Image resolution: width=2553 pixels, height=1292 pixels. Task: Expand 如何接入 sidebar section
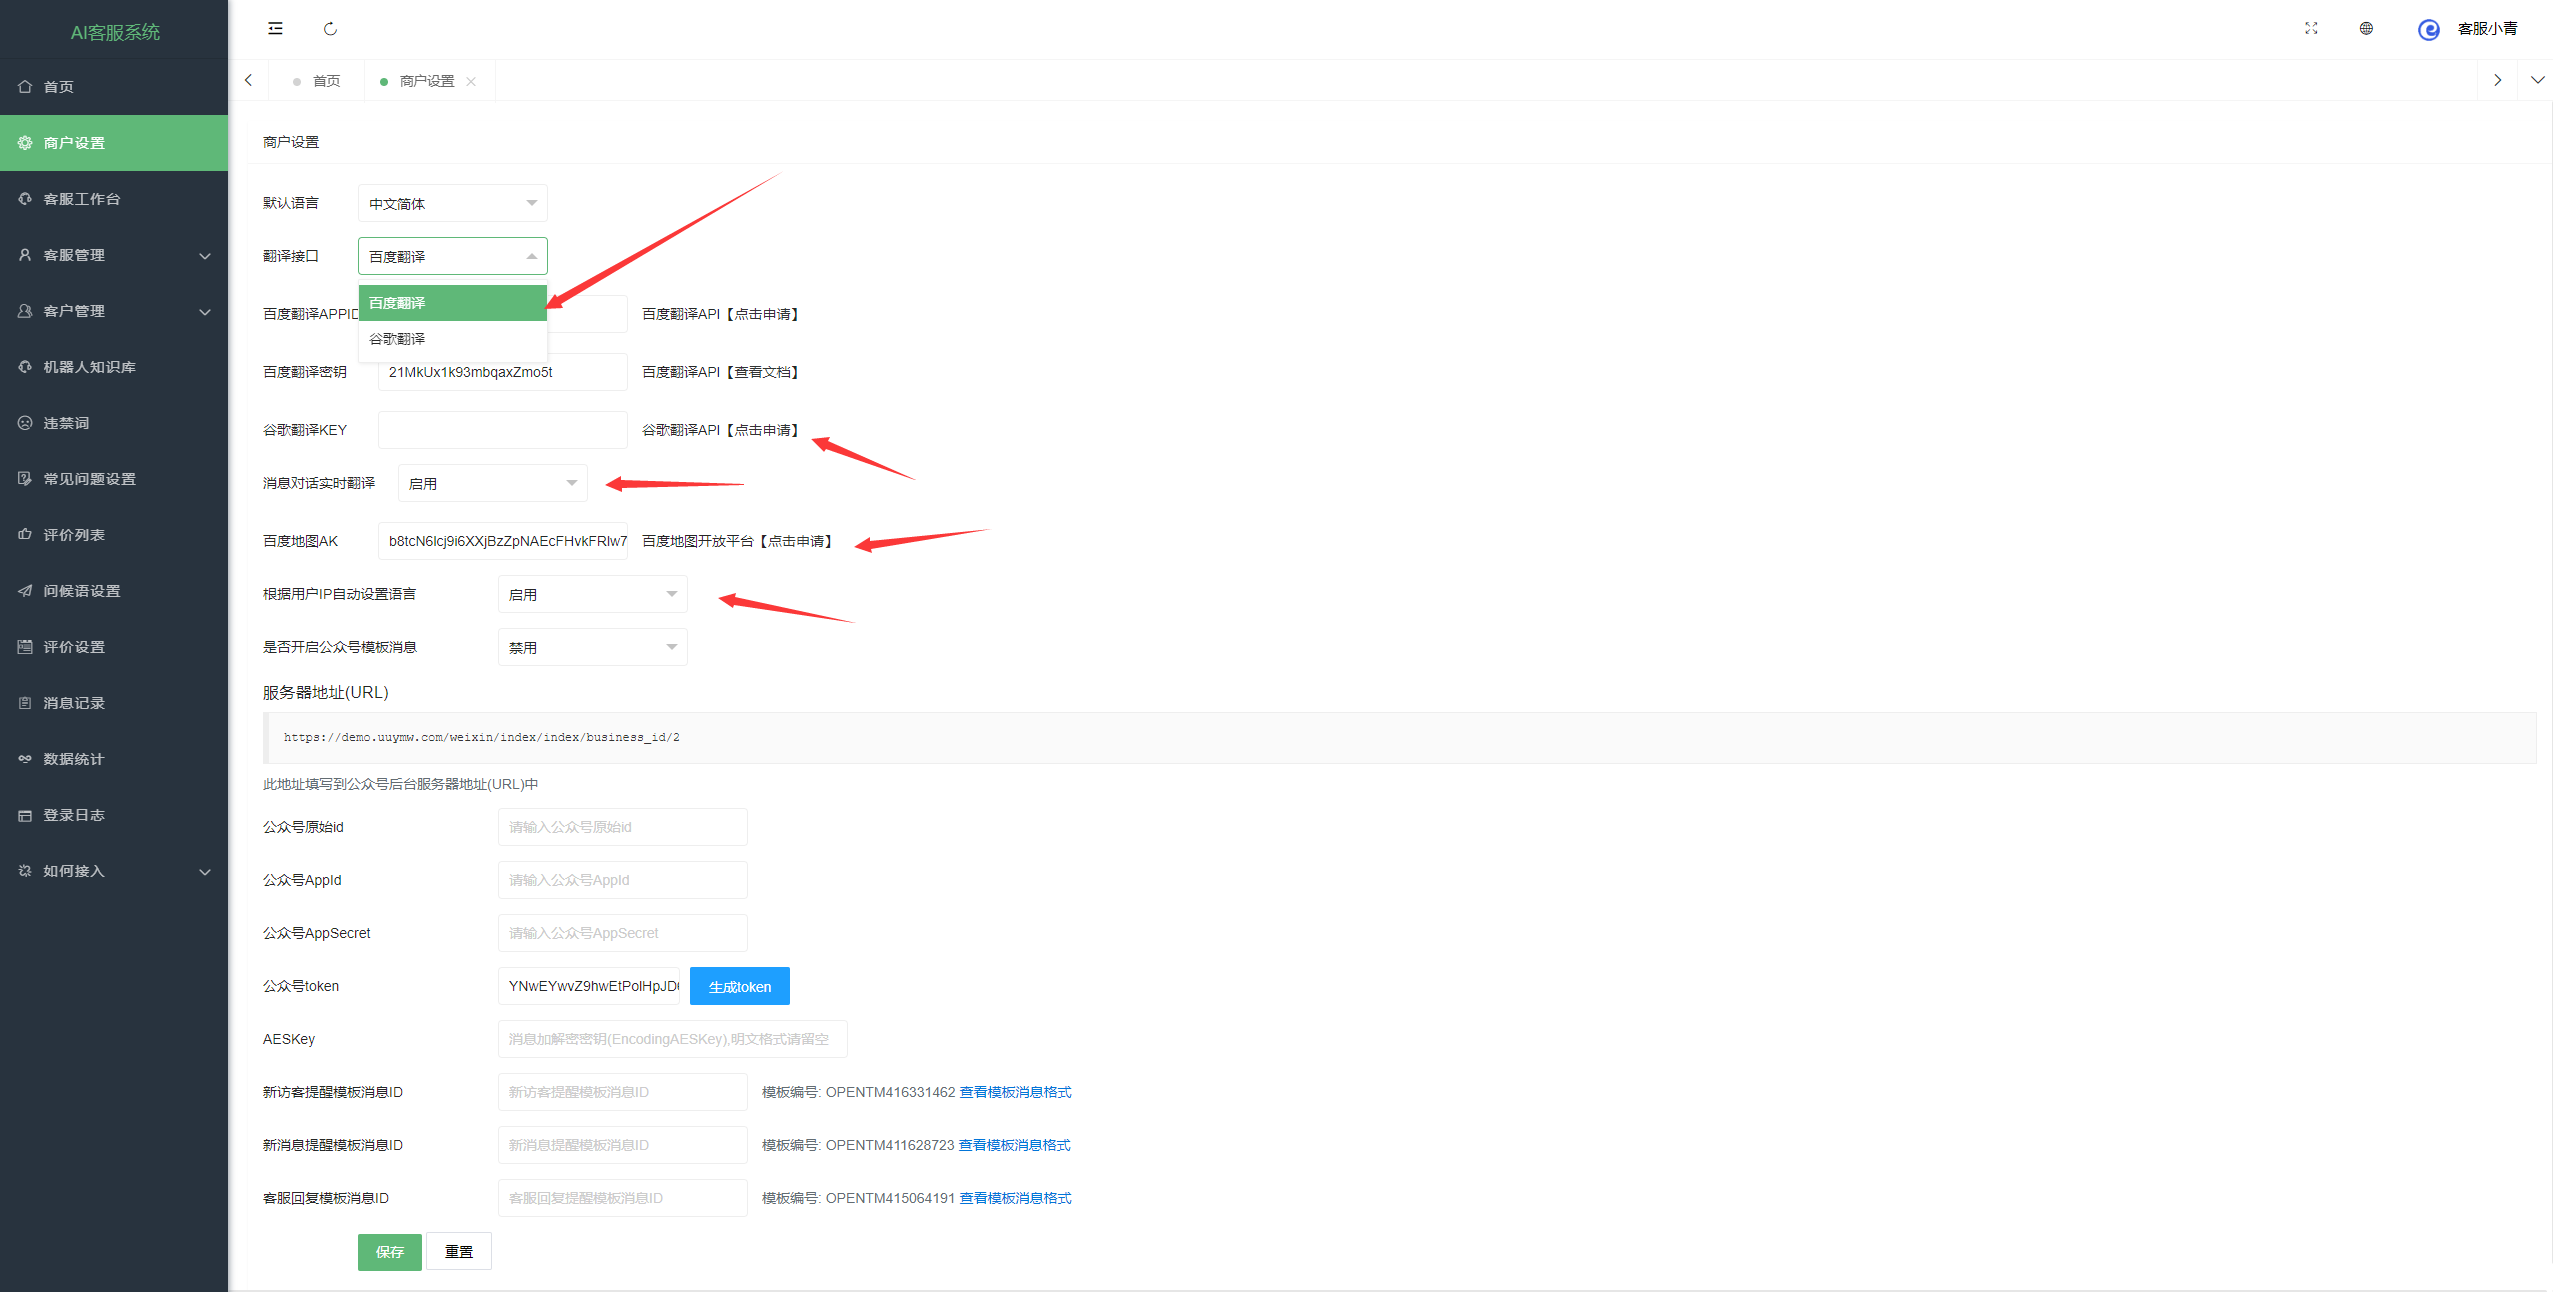coord(201,867)
